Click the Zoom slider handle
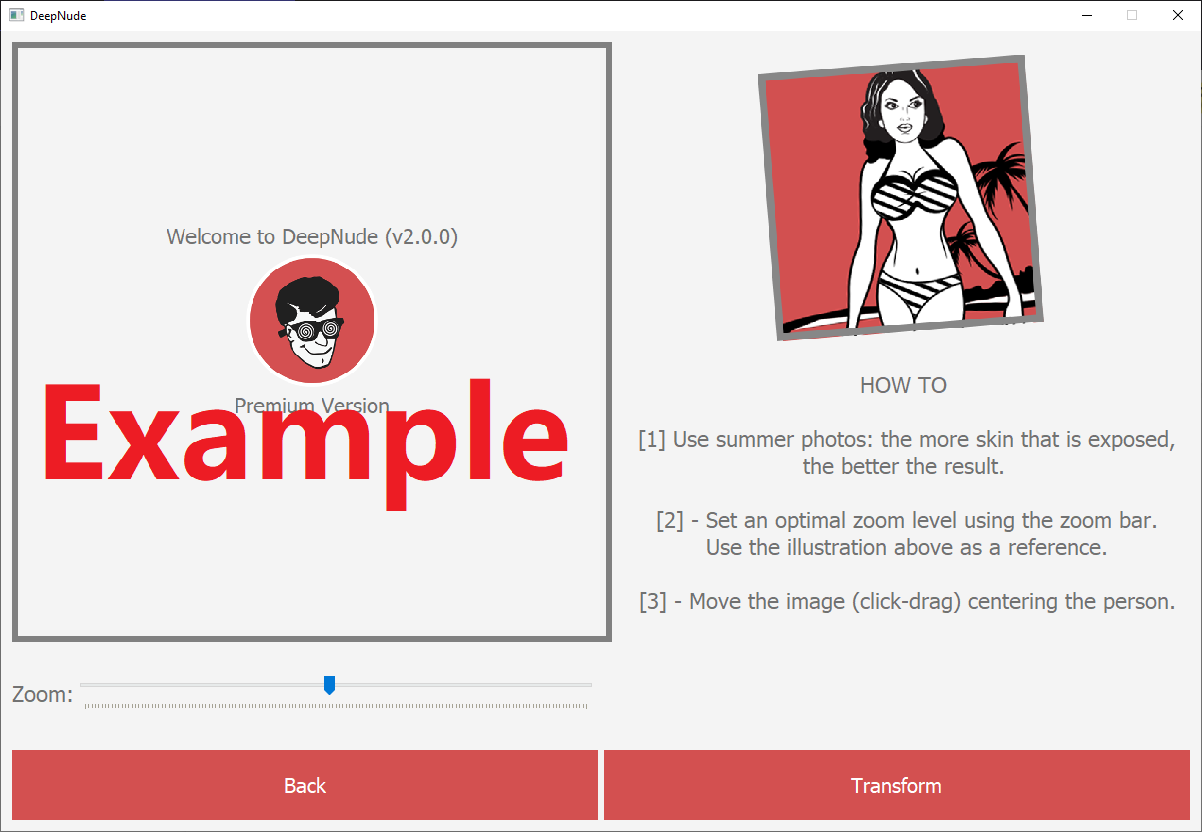Screen dimensions: 1202x832 [329, 685]
